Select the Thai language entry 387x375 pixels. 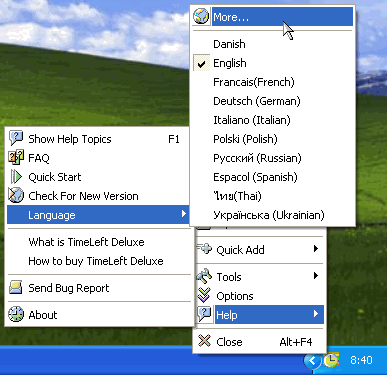click(272, 196)
